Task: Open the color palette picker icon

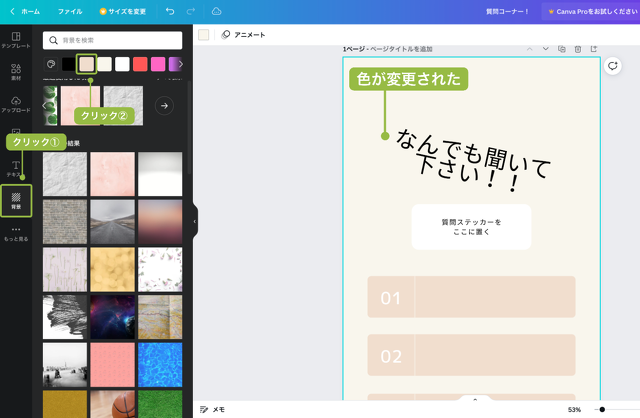Action: click(52, 64)
